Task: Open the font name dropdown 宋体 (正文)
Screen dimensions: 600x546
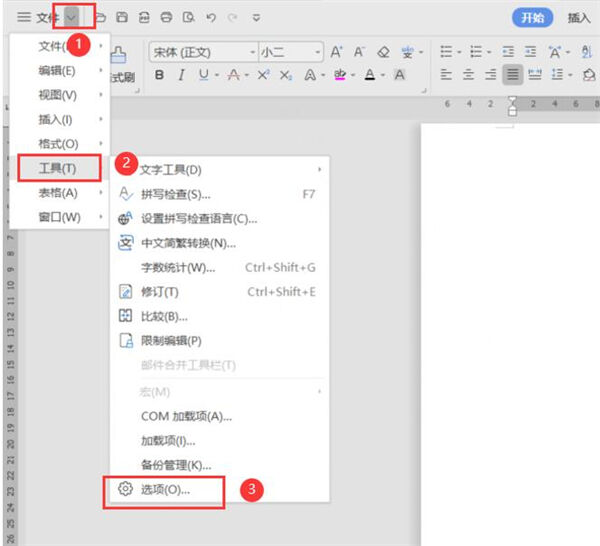Action: pos(203,52)
